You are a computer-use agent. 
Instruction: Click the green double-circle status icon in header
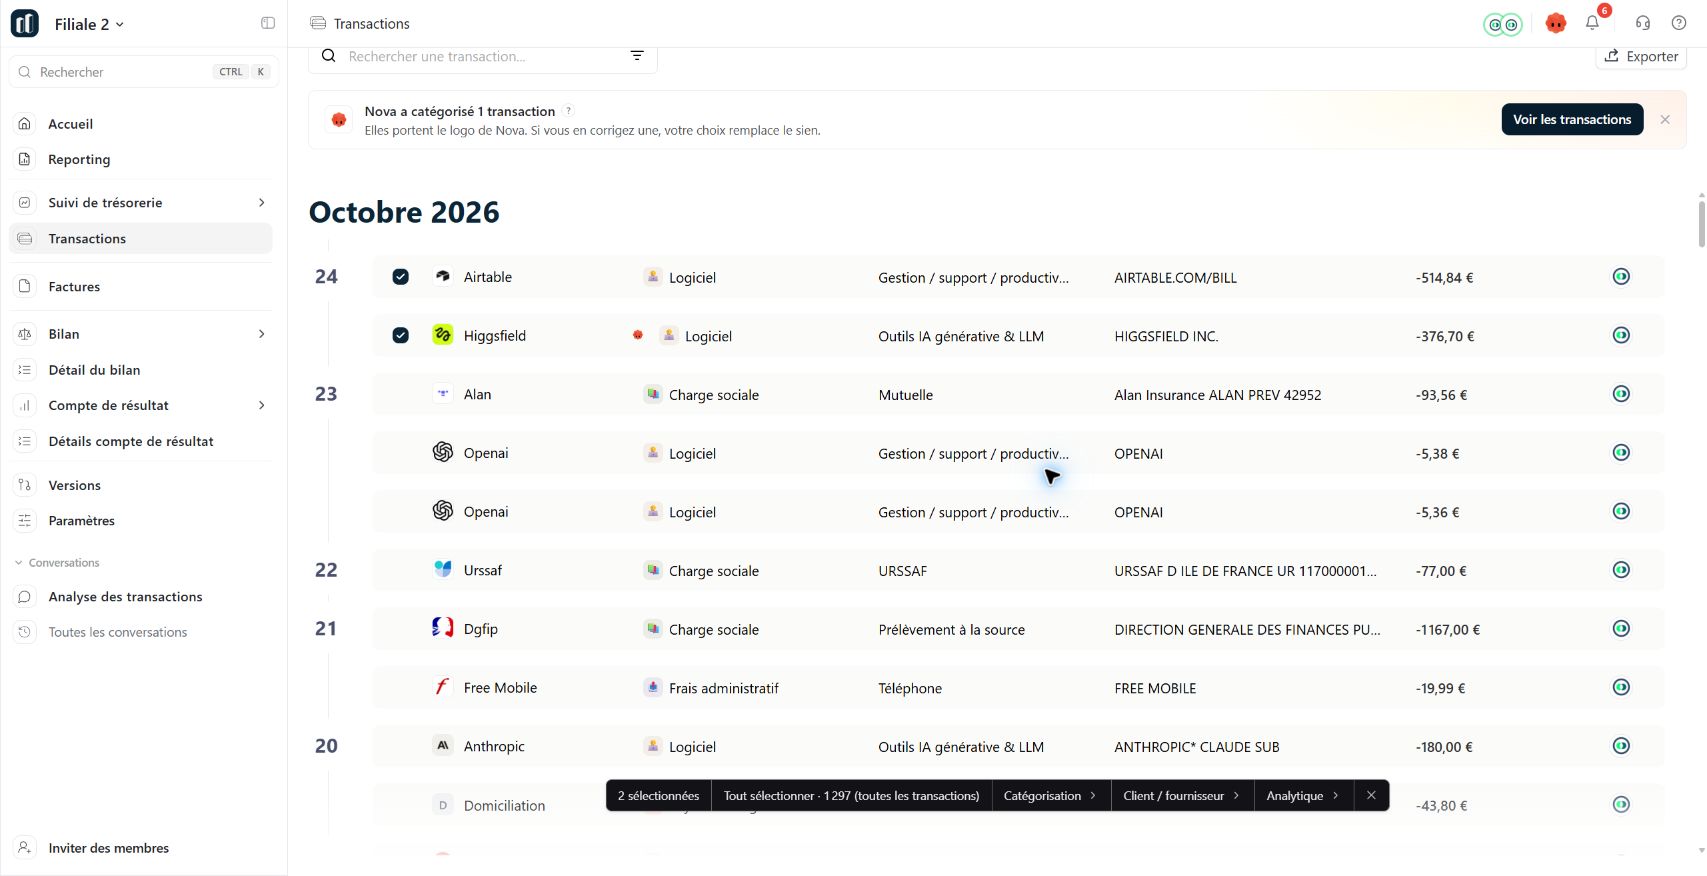1502,24
